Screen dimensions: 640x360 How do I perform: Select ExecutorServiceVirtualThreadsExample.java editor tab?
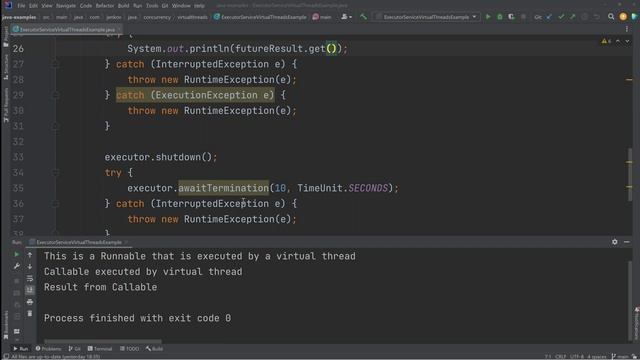click(x=67, y=29)
